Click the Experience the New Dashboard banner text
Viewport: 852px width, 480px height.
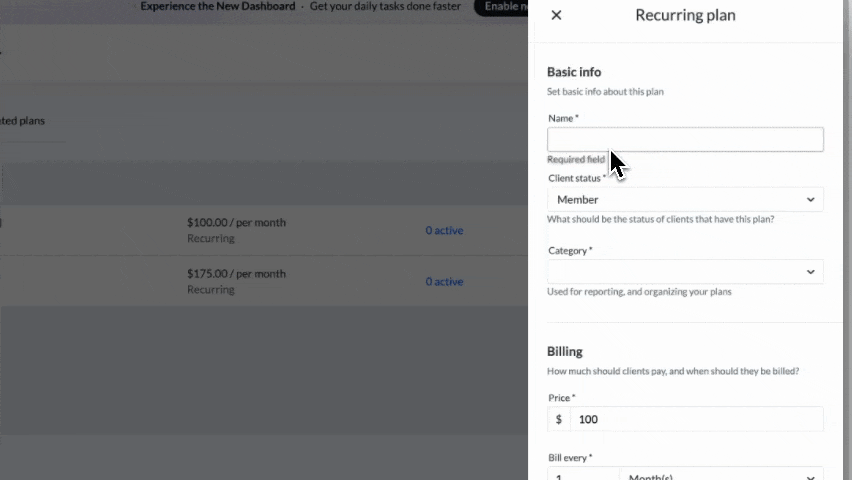click(218, 7)
